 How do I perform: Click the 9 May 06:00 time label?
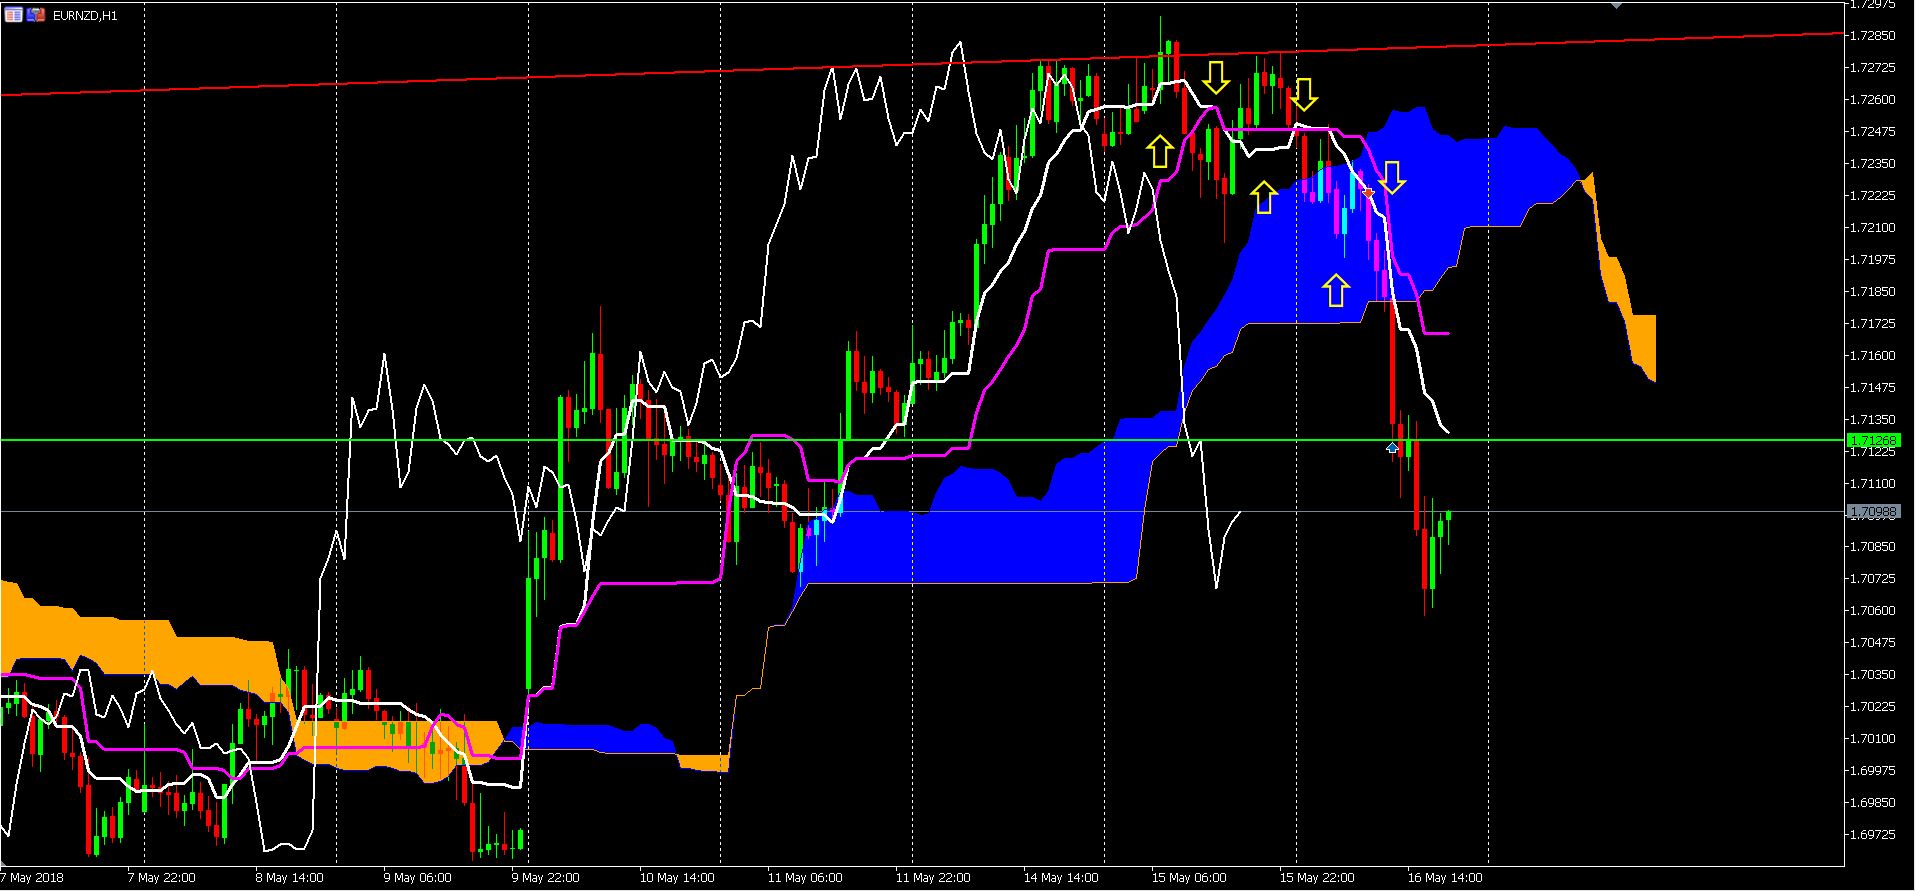(417, 878)
